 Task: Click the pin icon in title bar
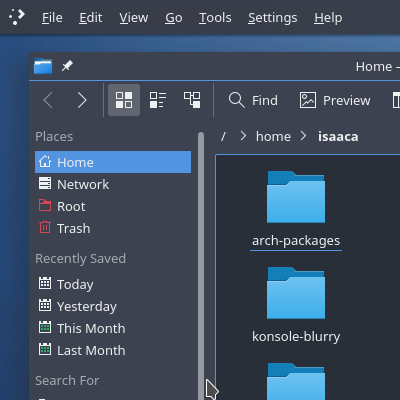[x=67, y=66]
